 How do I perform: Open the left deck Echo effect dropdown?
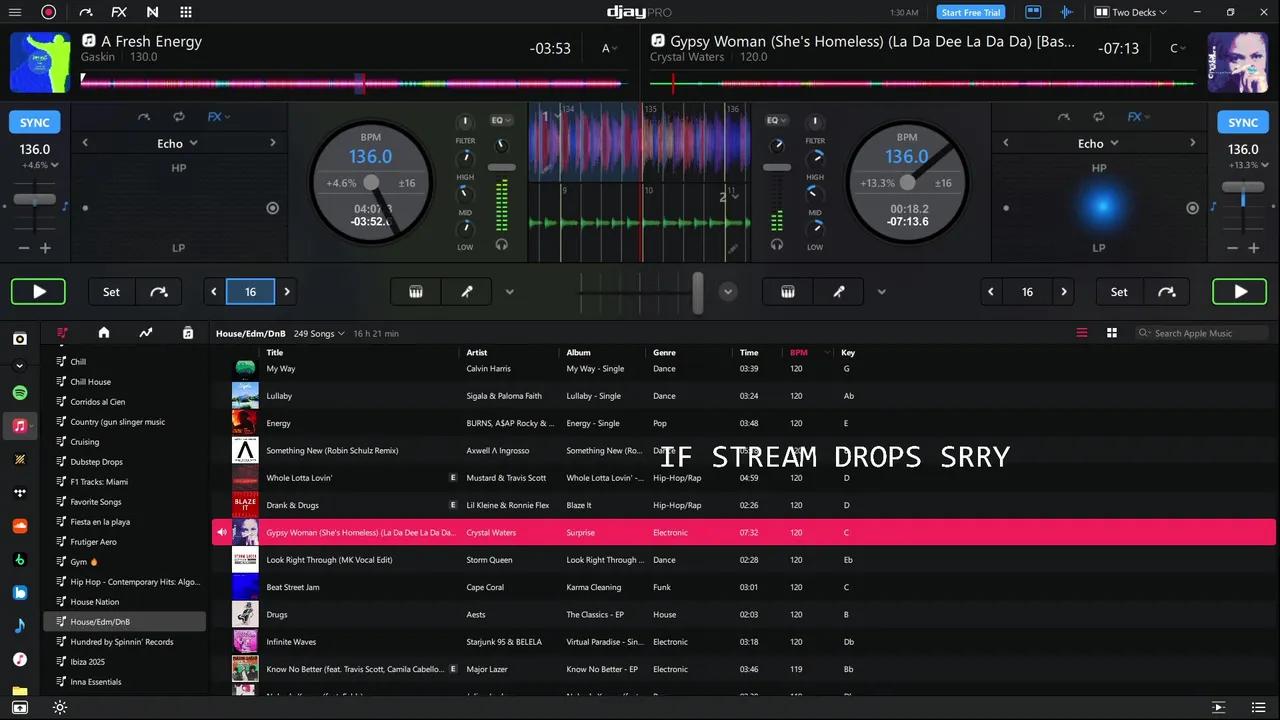click(x=177, y=143)
